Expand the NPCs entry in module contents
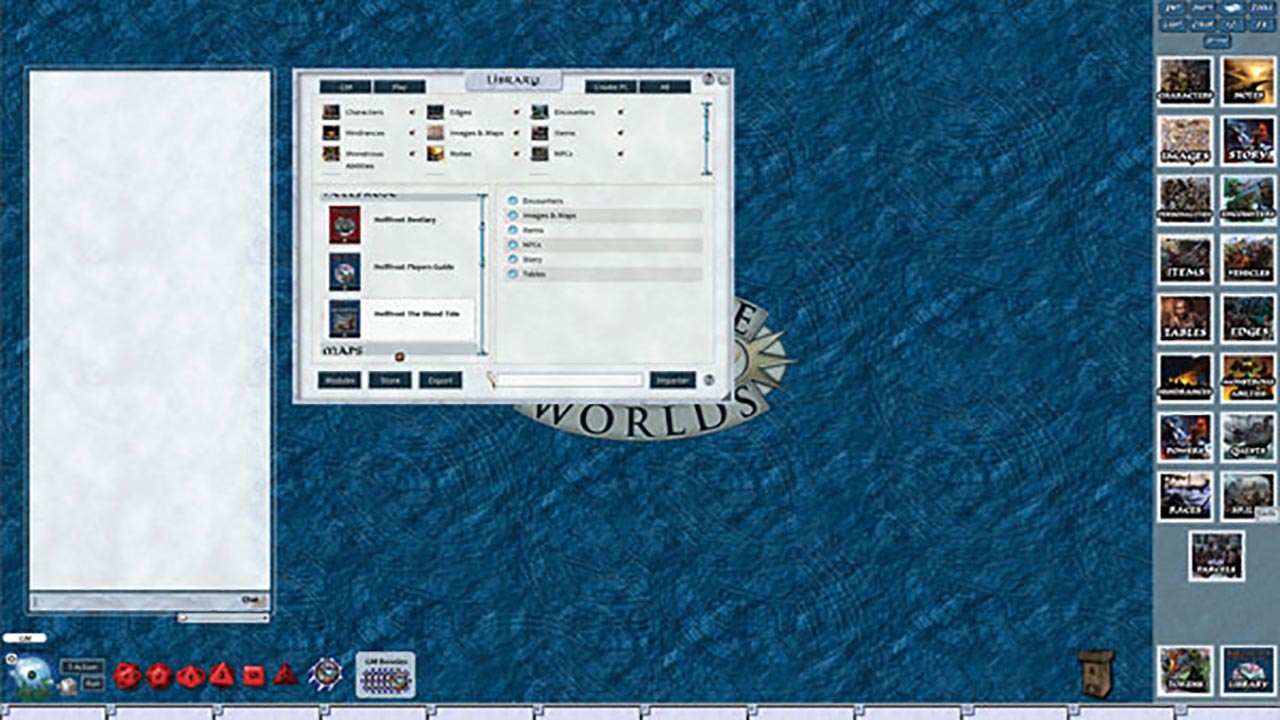 point(514,244)
